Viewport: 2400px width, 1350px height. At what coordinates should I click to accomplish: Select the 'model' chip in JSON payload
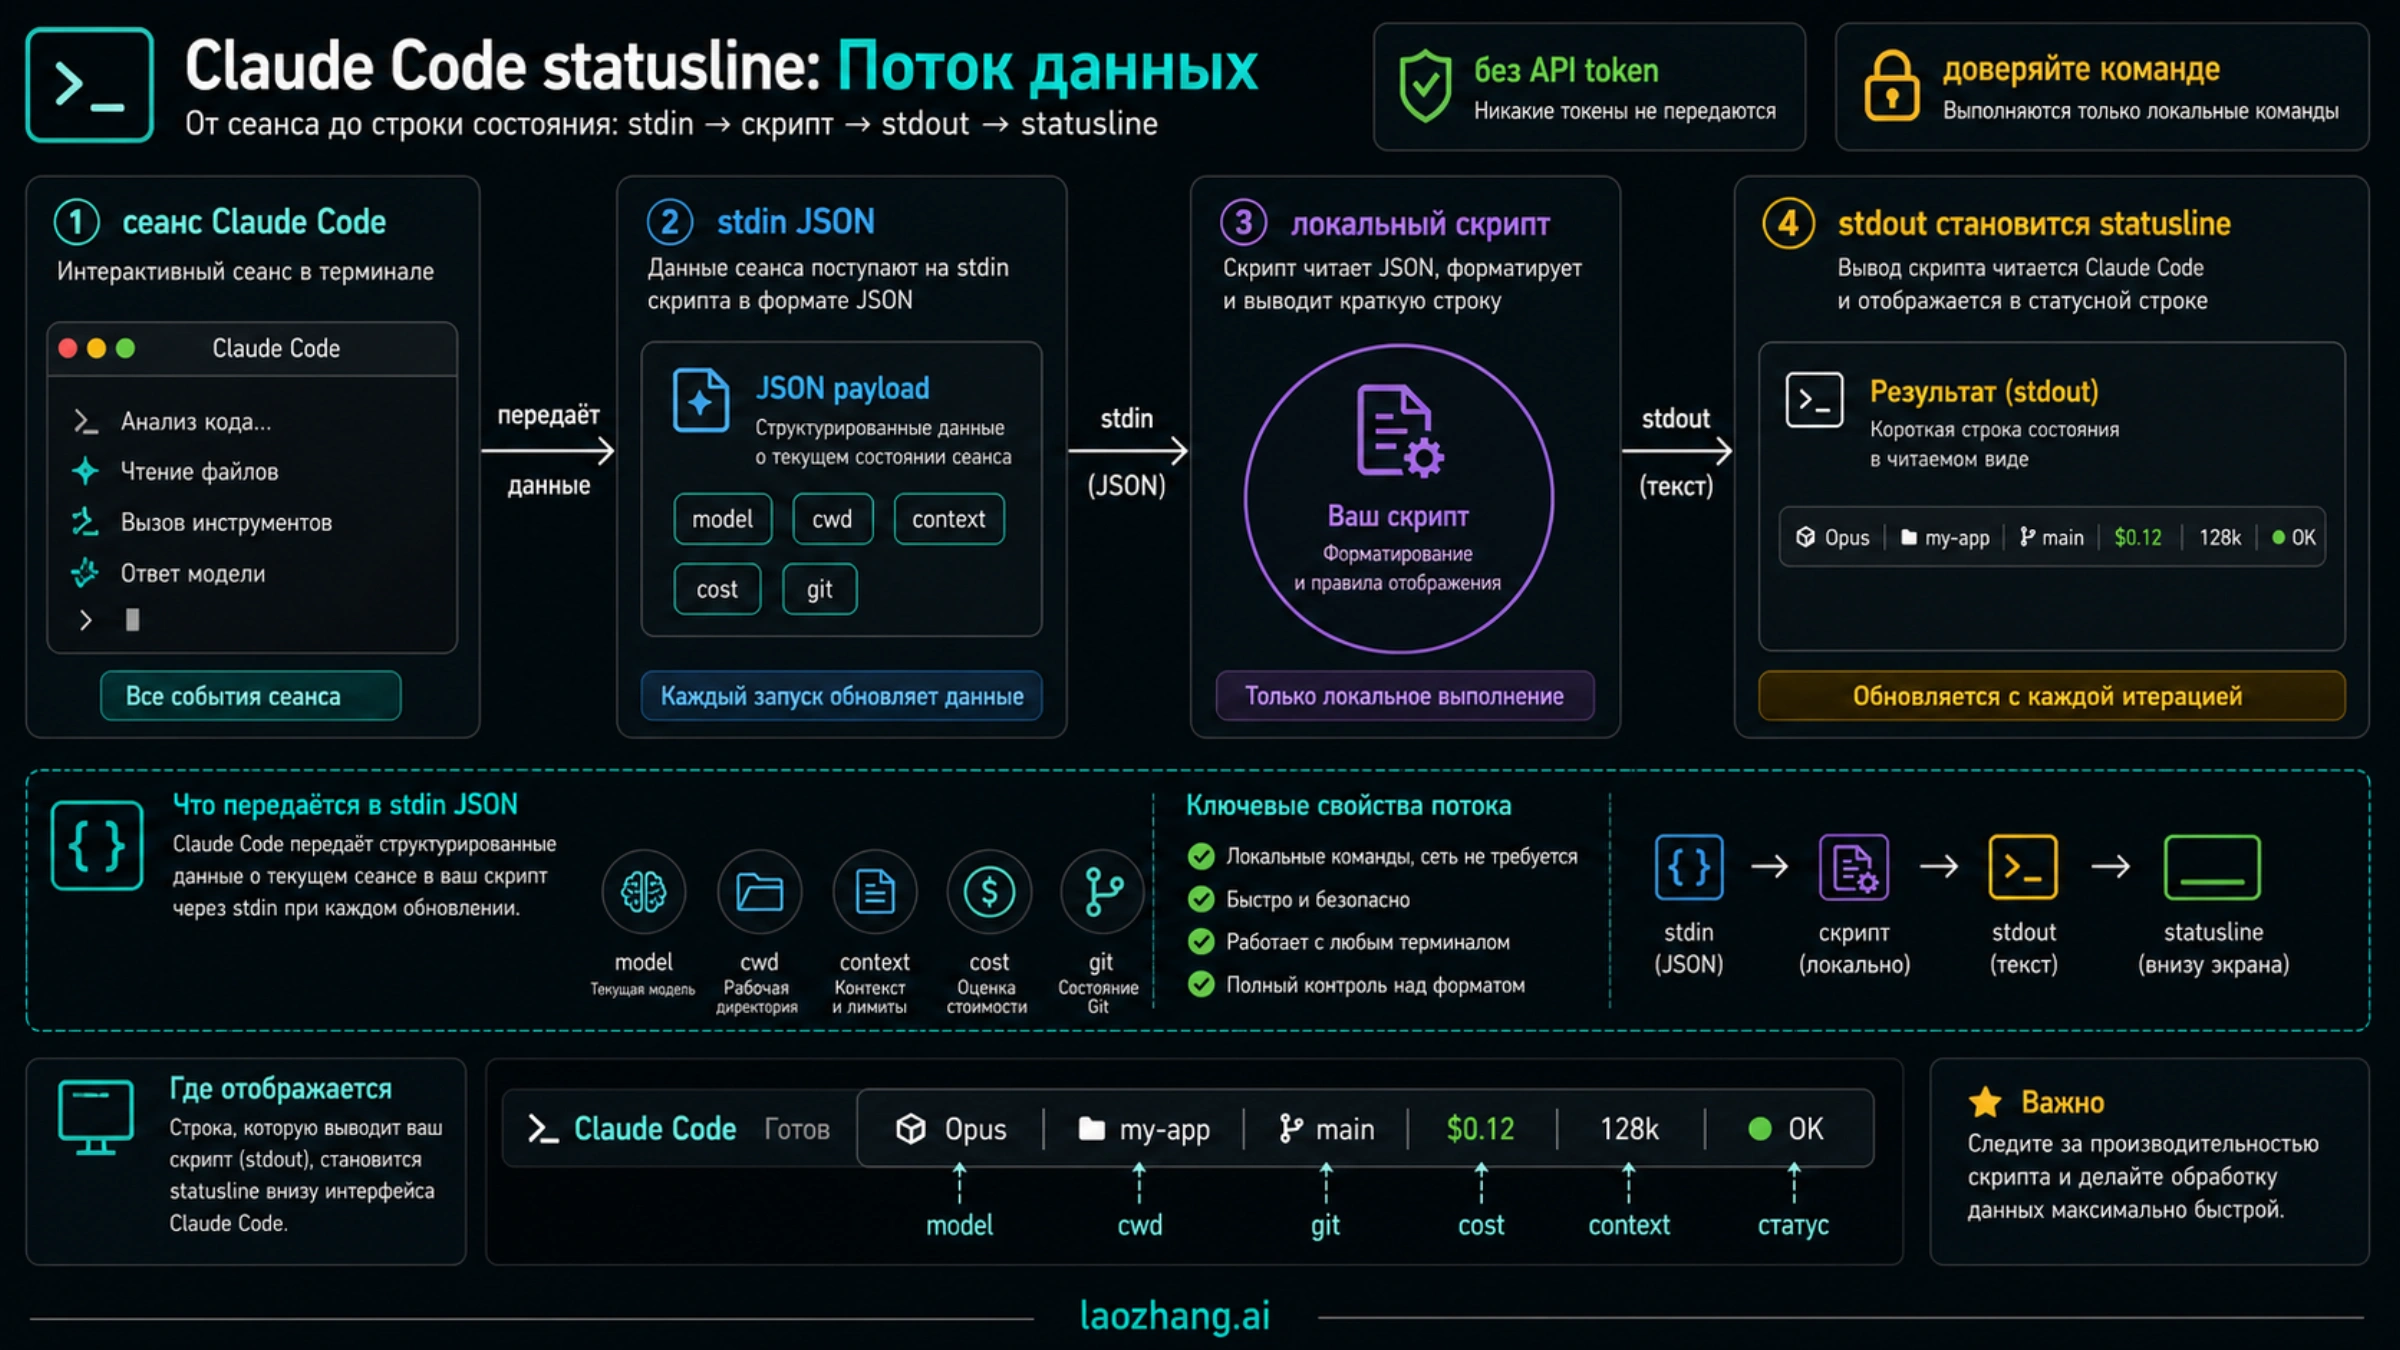(722, 519)
